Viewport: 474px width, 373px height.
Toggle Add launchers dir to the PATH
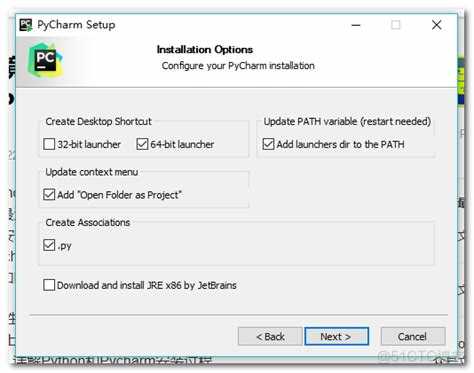268,144
